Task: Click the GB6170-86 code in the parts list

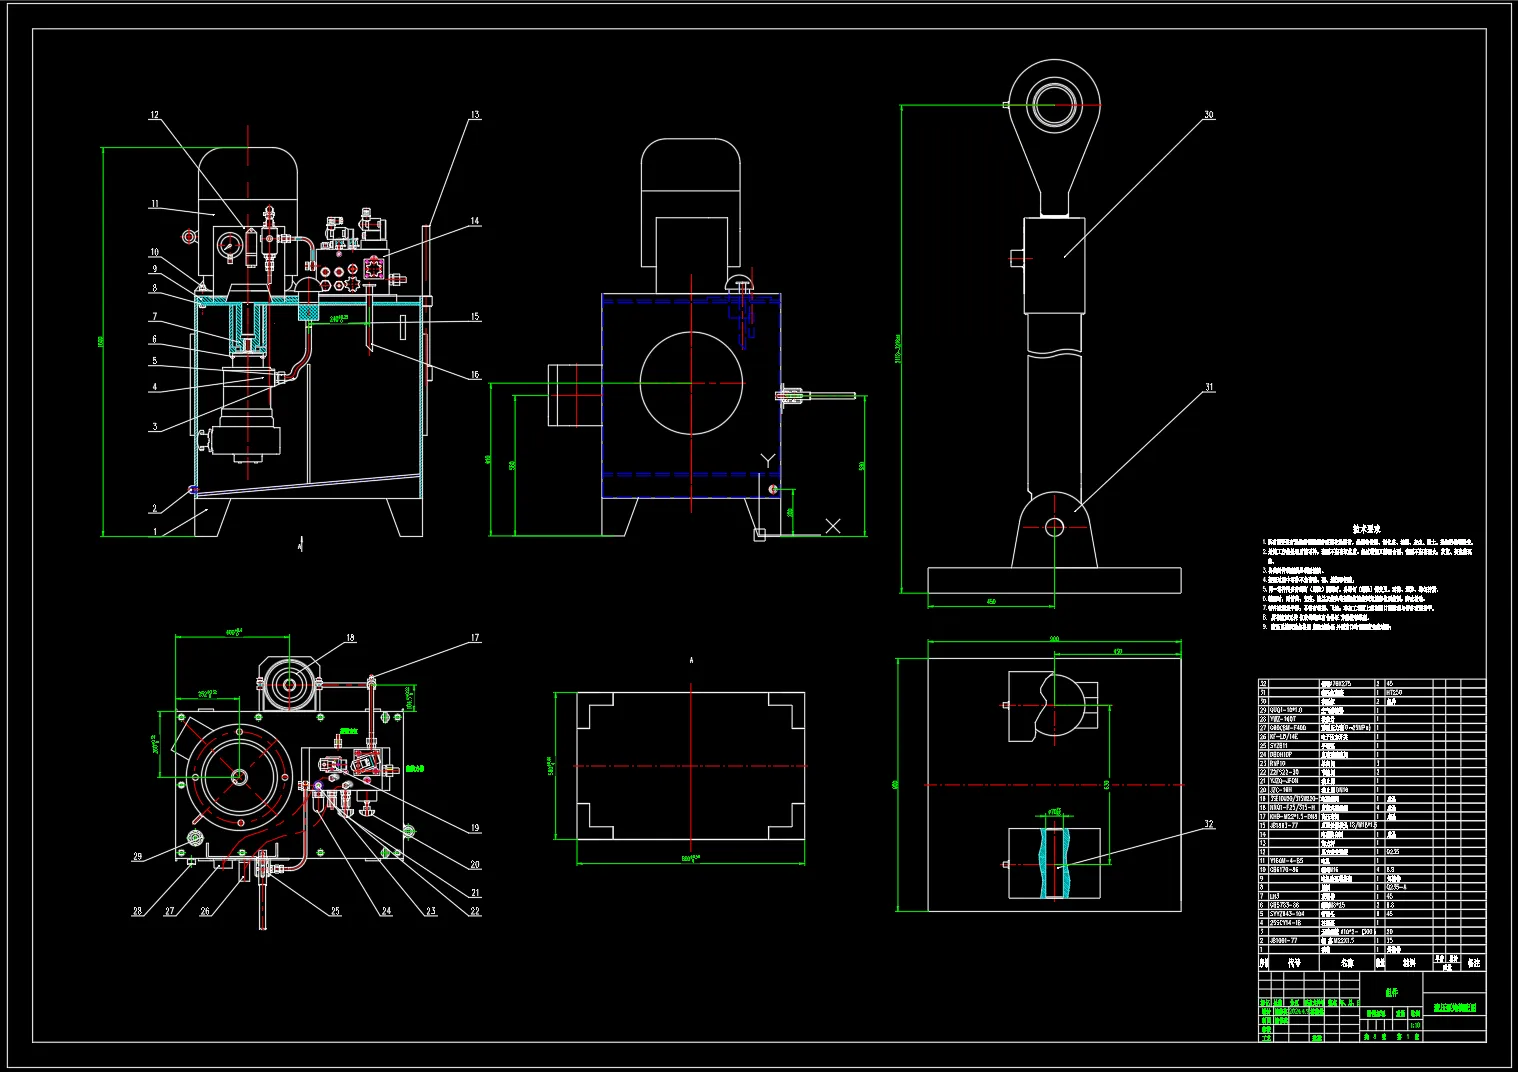Action: coord(1284,870)
